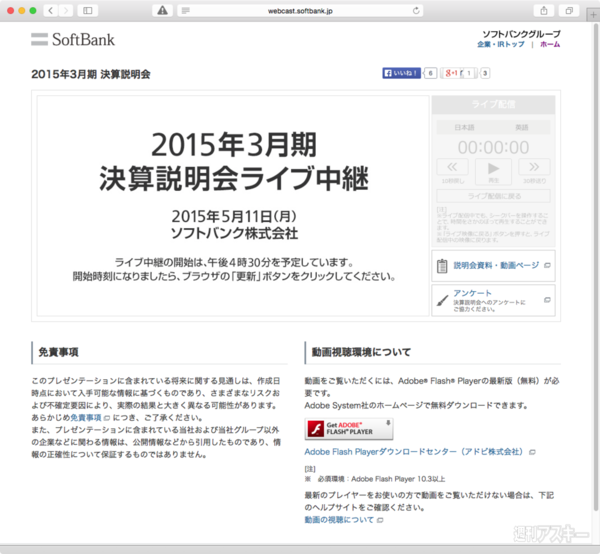
Task: Click the Facebook いいね! button
Action: click(x=401, y=73)
